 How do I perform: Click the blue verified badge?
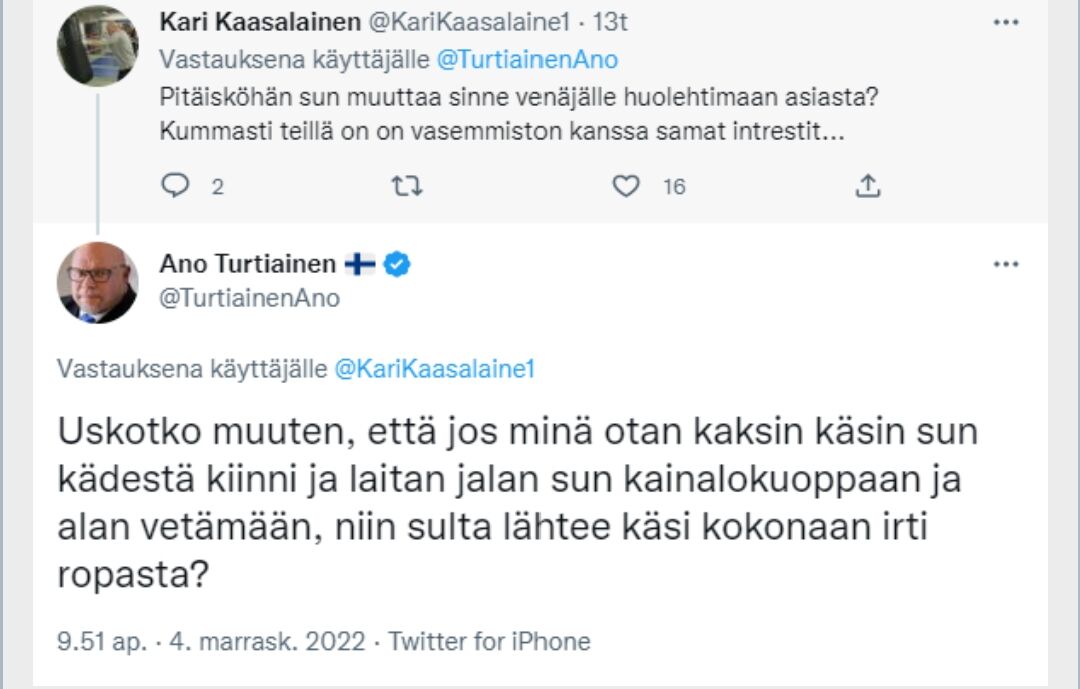coord(397,264)
